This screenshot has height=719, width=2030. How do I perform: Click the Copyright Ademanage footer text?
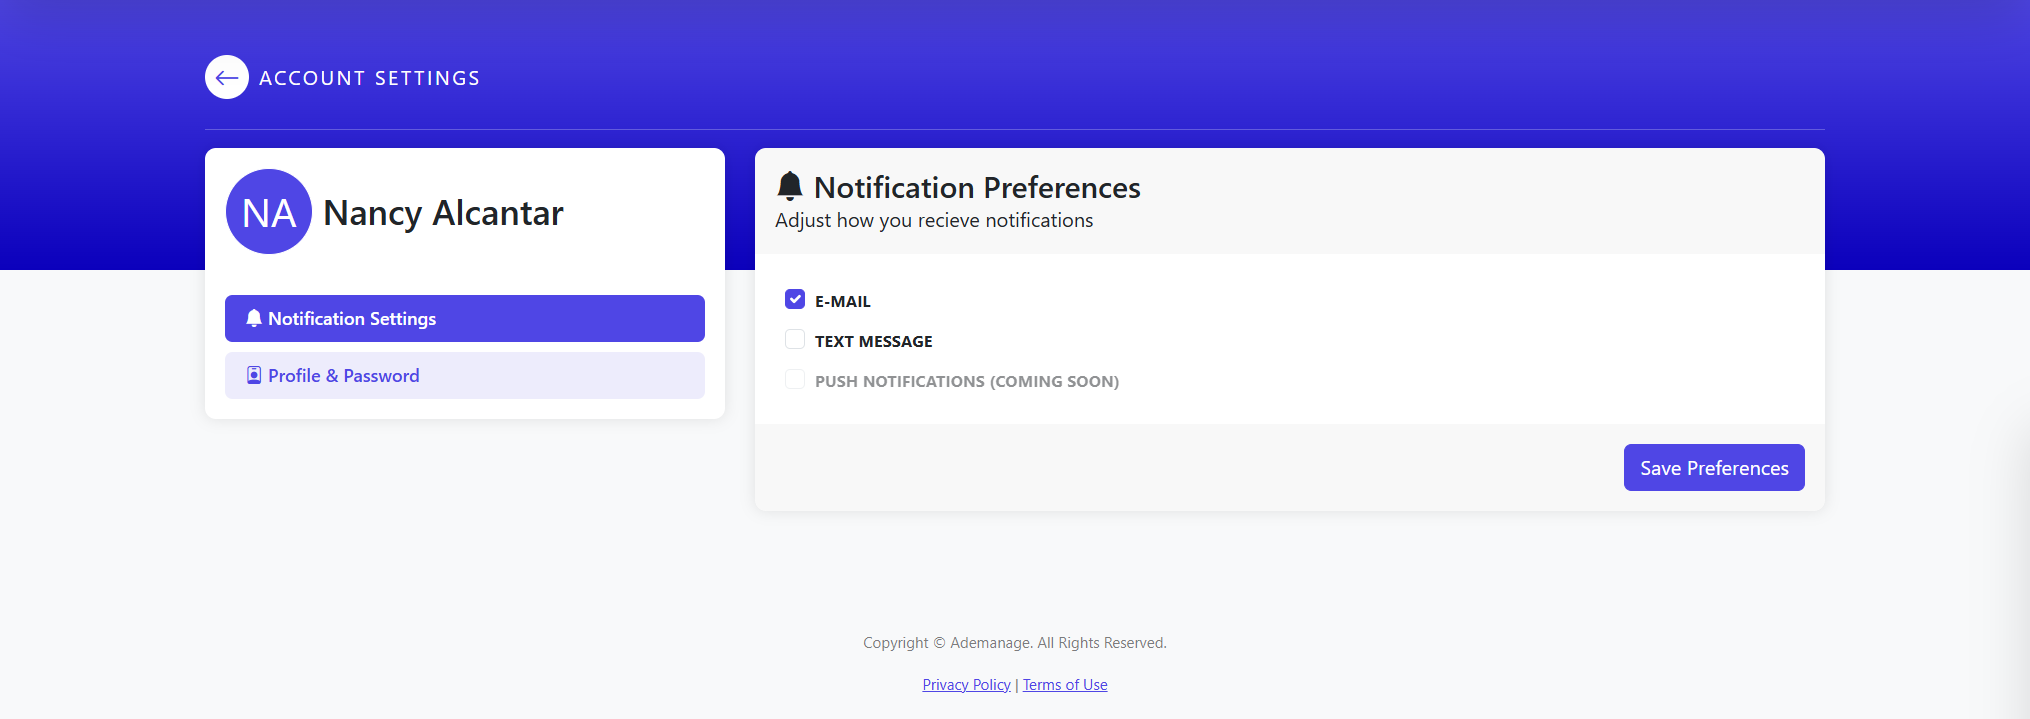(1014, 643)
